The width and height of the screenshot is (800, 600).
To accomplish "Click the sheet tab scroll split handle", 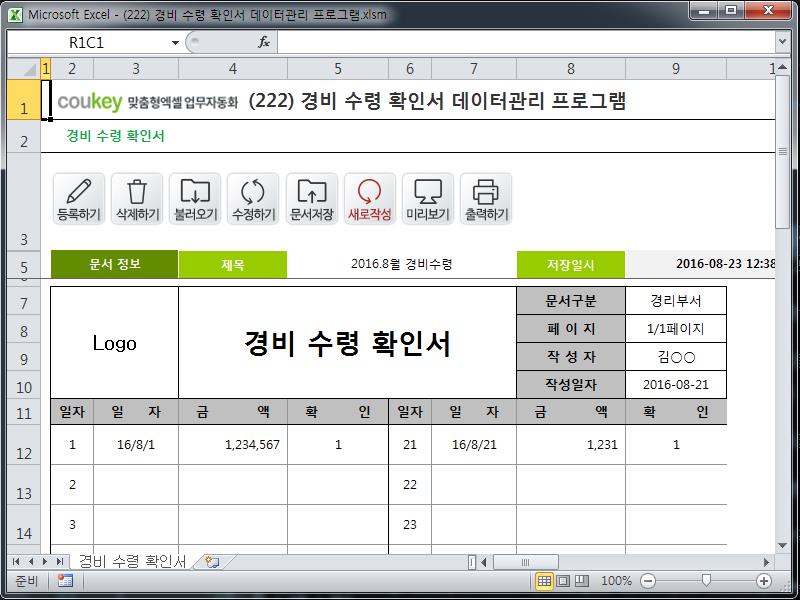I will 472,562.
